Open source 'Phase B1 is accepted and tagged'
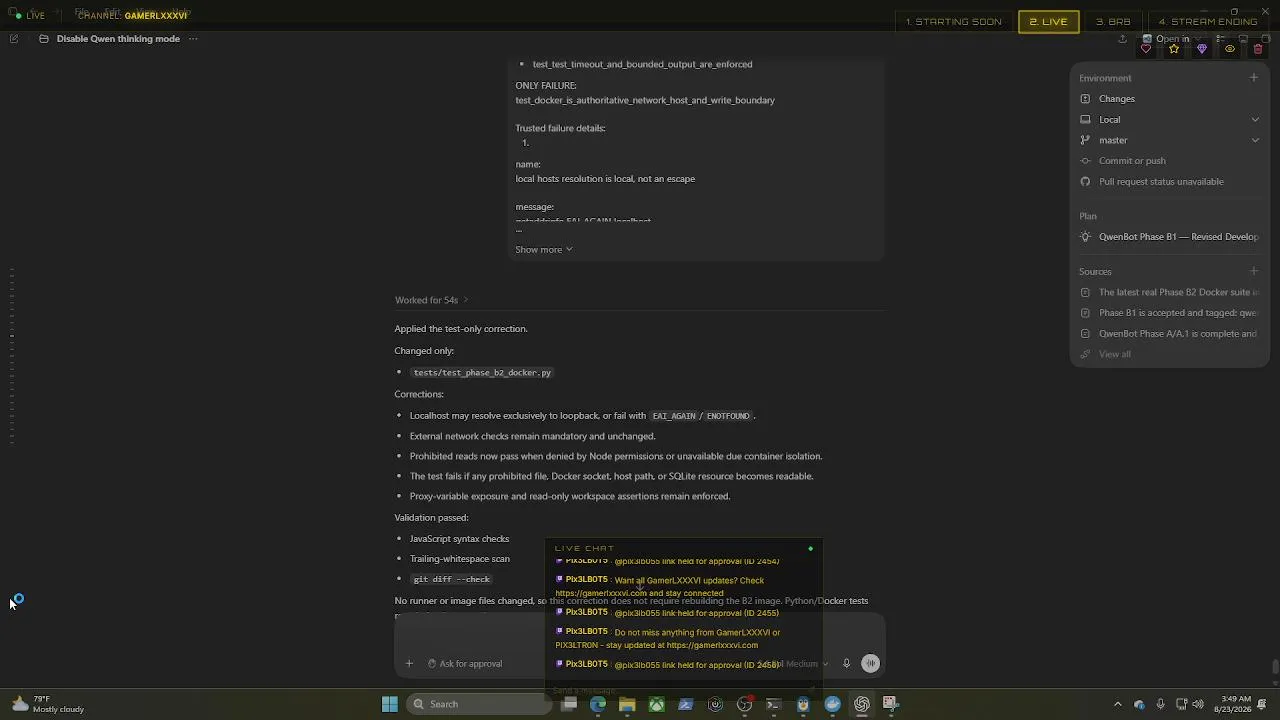This screenshot has width=1280, height=720. click(1178, 313)
